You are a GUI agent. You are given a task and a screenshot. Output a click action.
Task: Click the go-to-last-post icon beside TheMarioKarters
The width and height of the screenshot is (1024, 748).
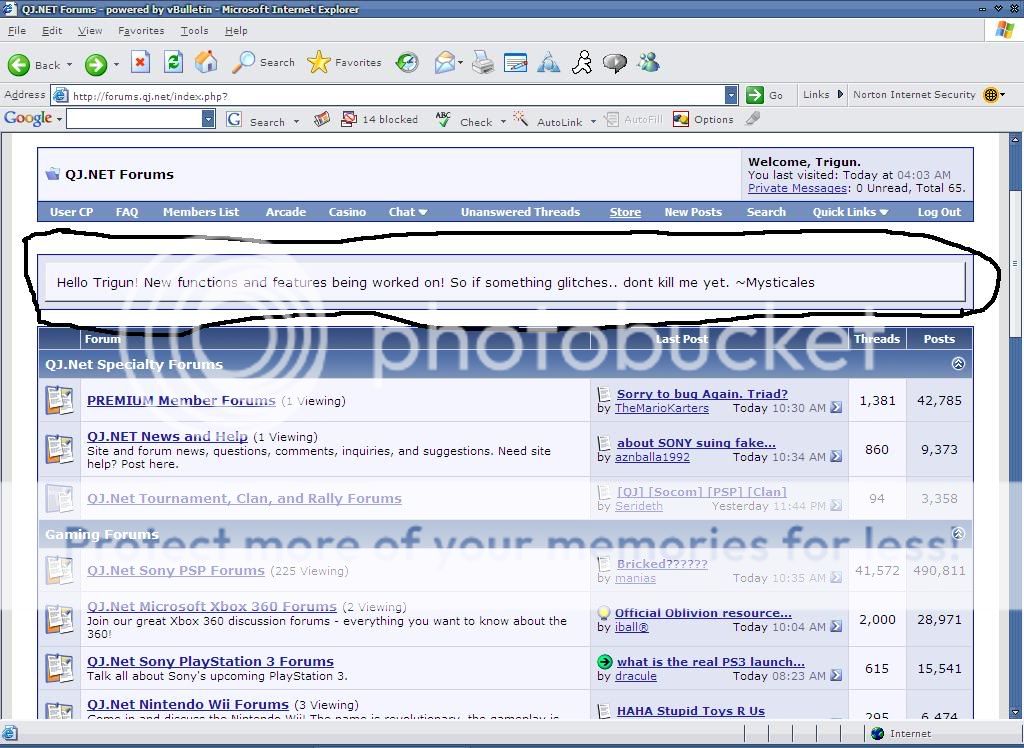click(836, 408)
